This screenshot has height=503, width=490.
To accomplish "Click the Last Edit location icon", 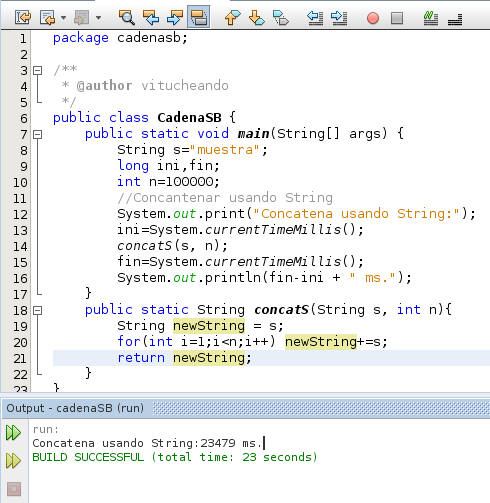I will click(23, 17).
